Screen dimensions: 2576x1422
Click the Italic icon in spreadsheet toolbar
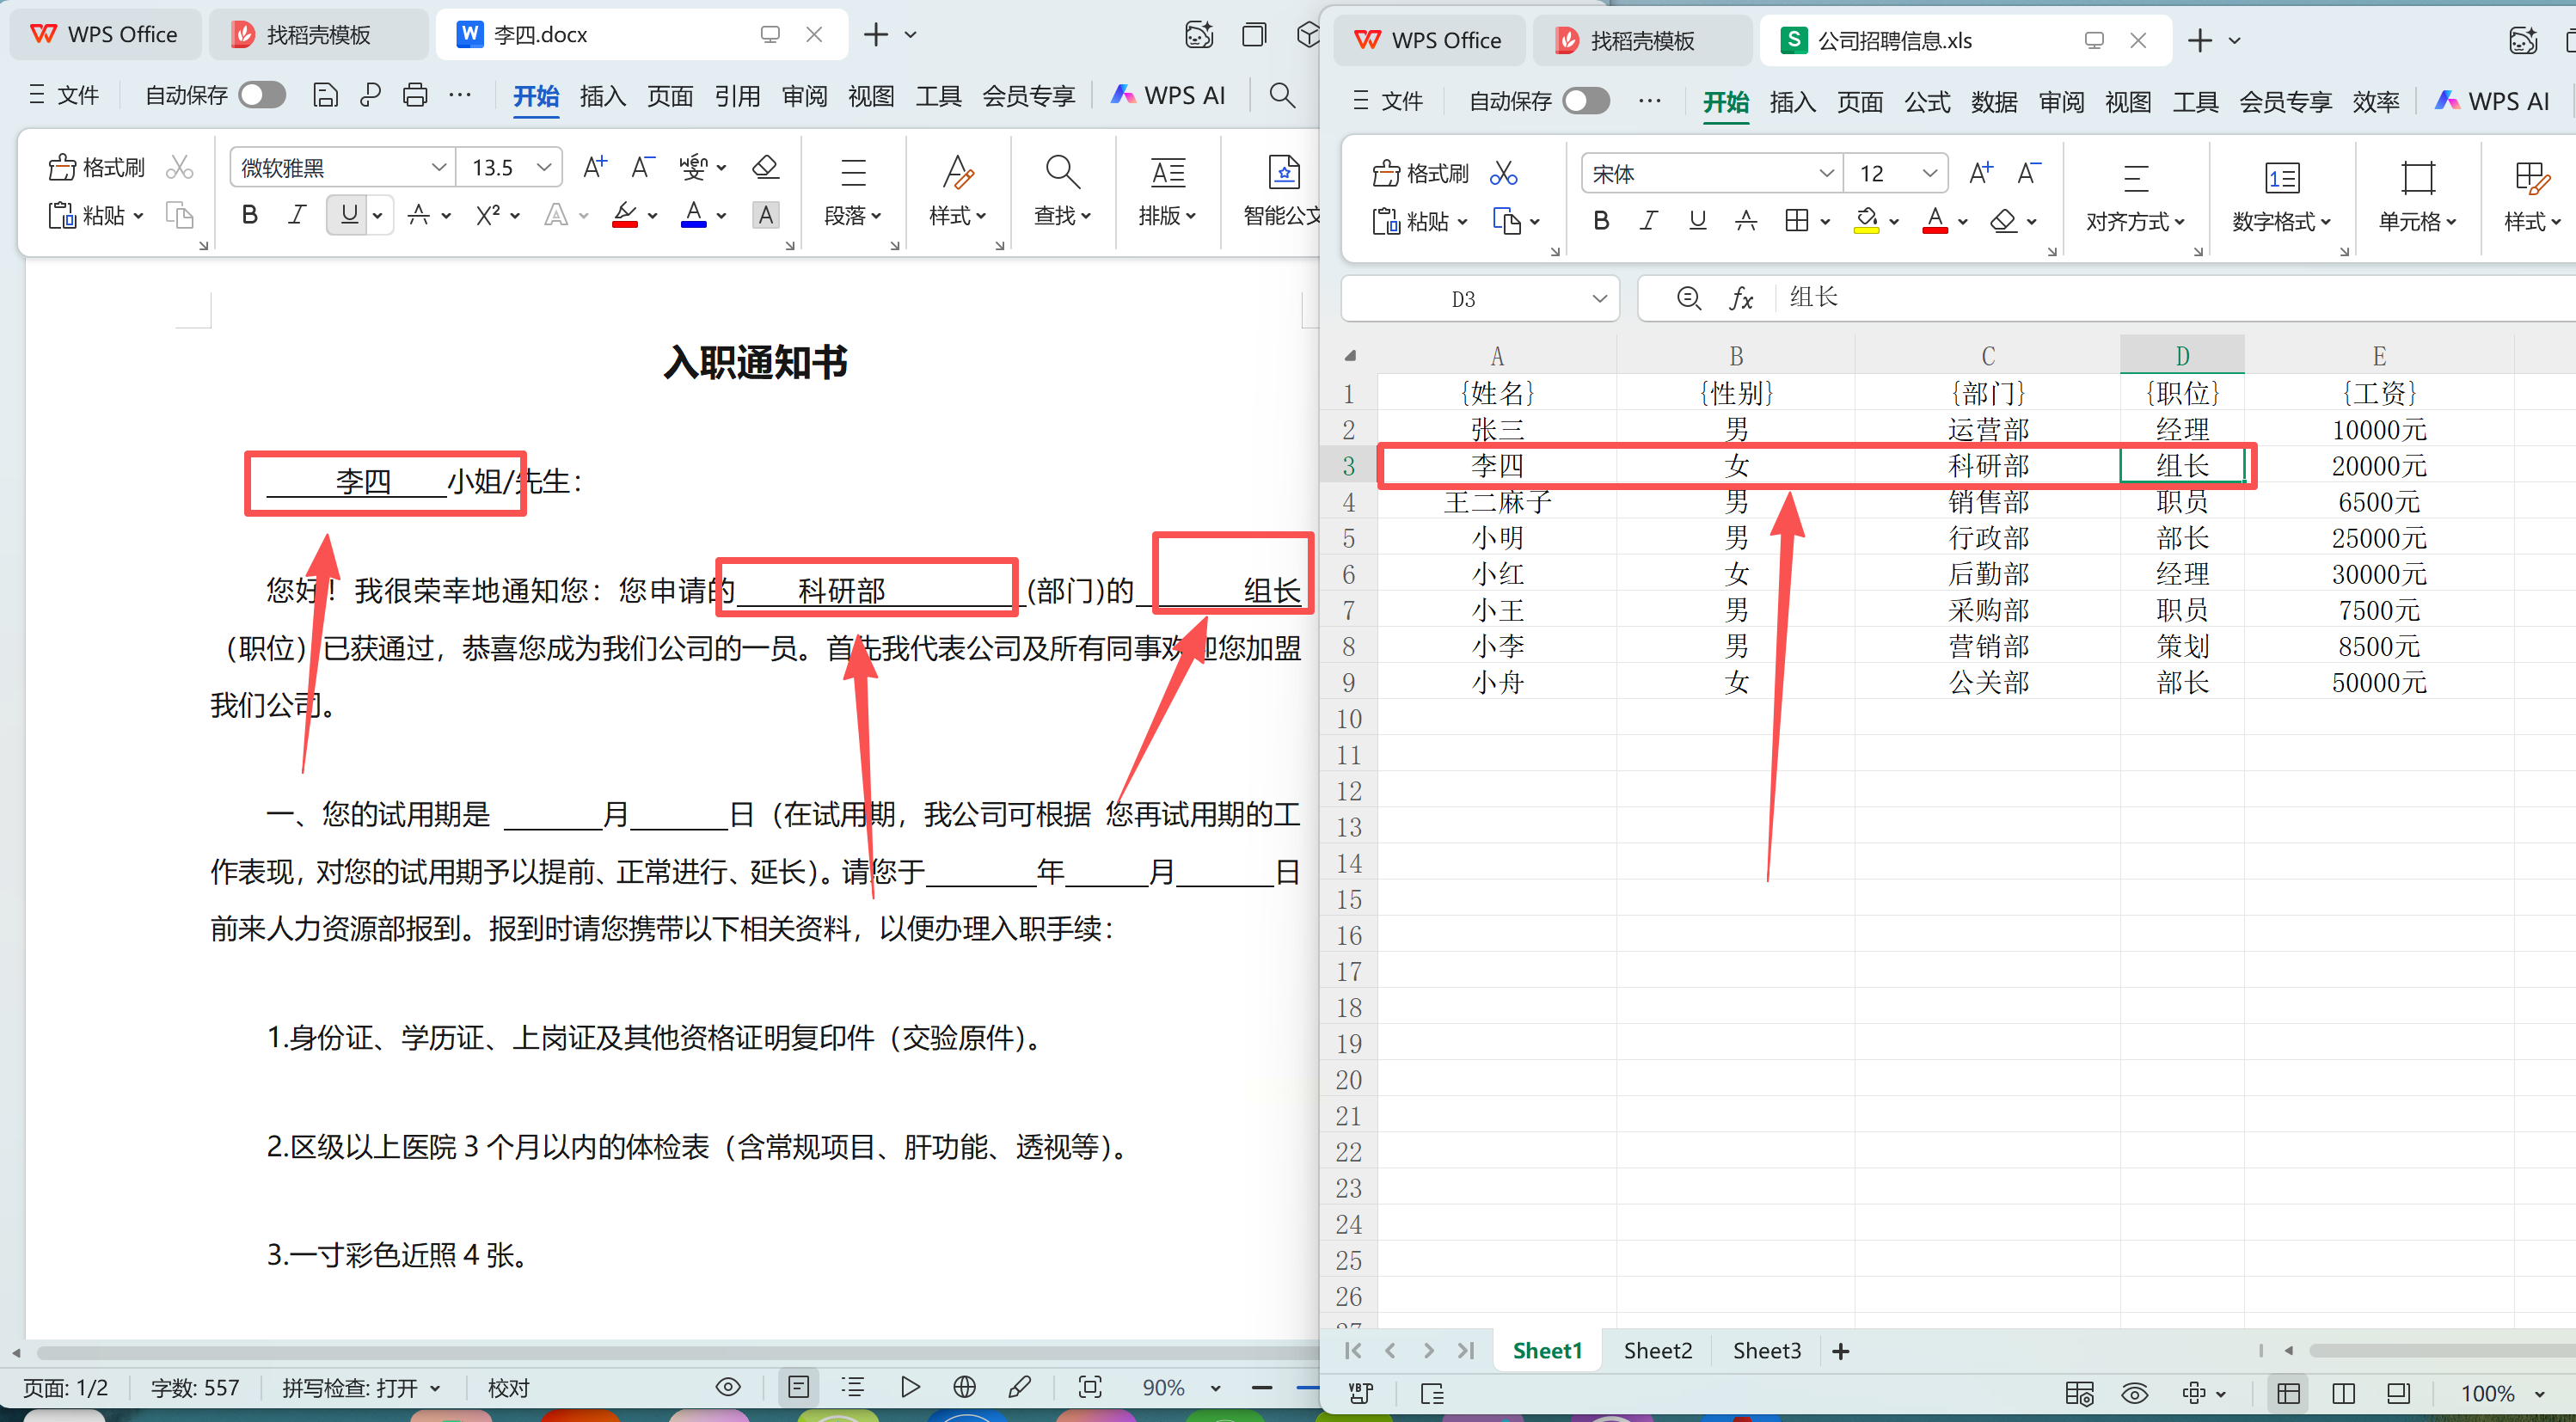[x=1648, y=221]
